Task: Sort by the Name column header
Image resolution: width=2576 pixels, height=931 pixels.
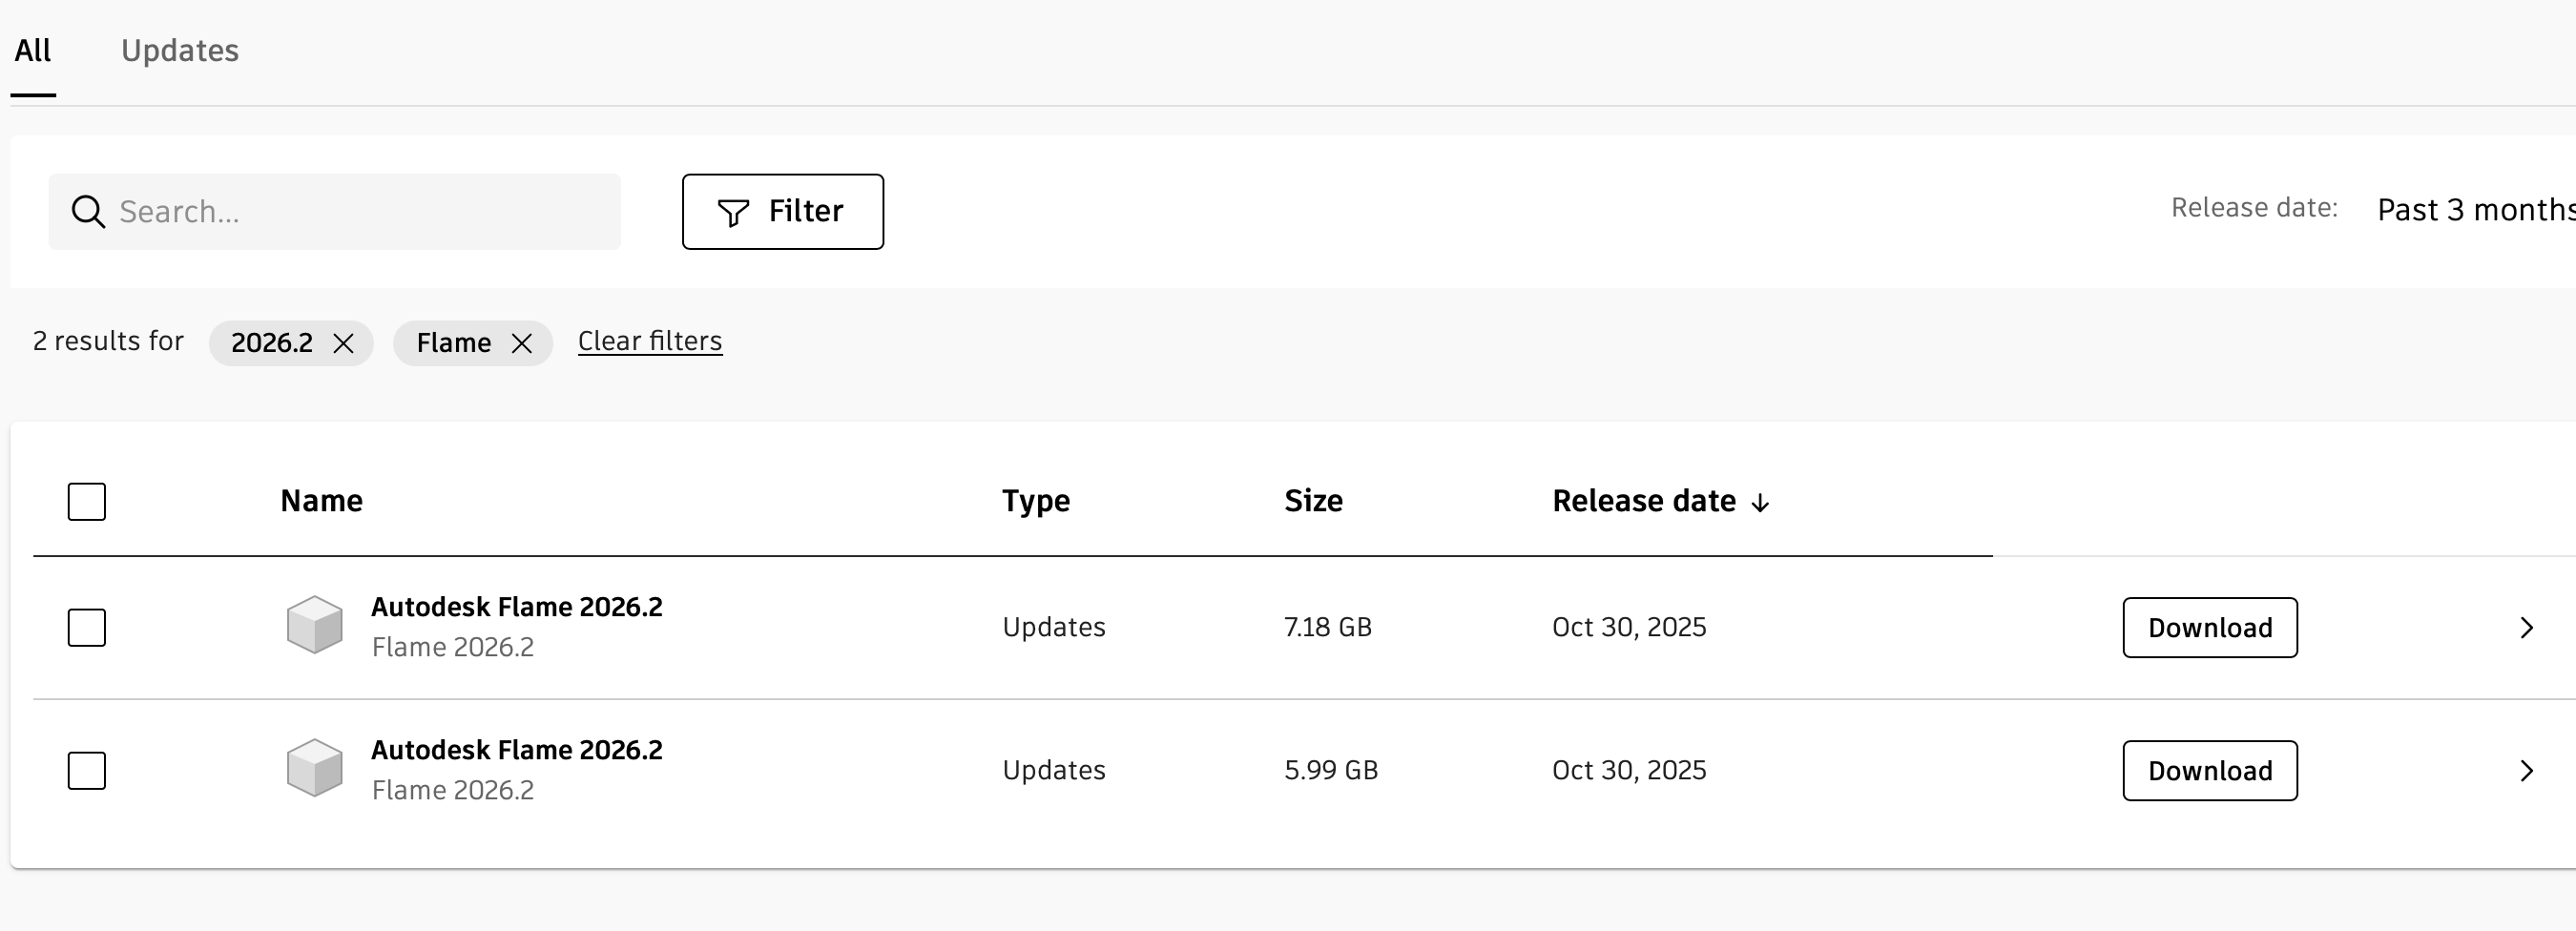Action: (x=321, y=501)
